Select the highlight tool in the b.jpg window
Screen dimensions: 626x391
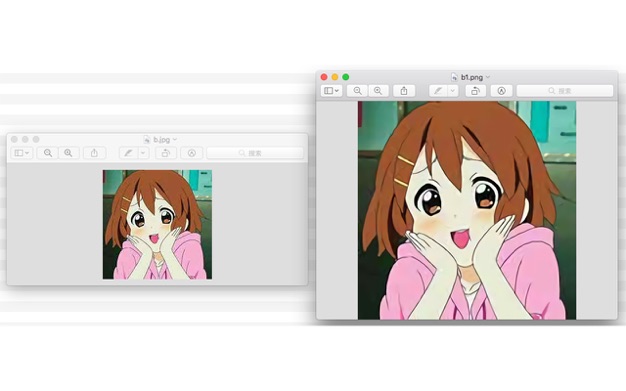click(x=128, y=153)
